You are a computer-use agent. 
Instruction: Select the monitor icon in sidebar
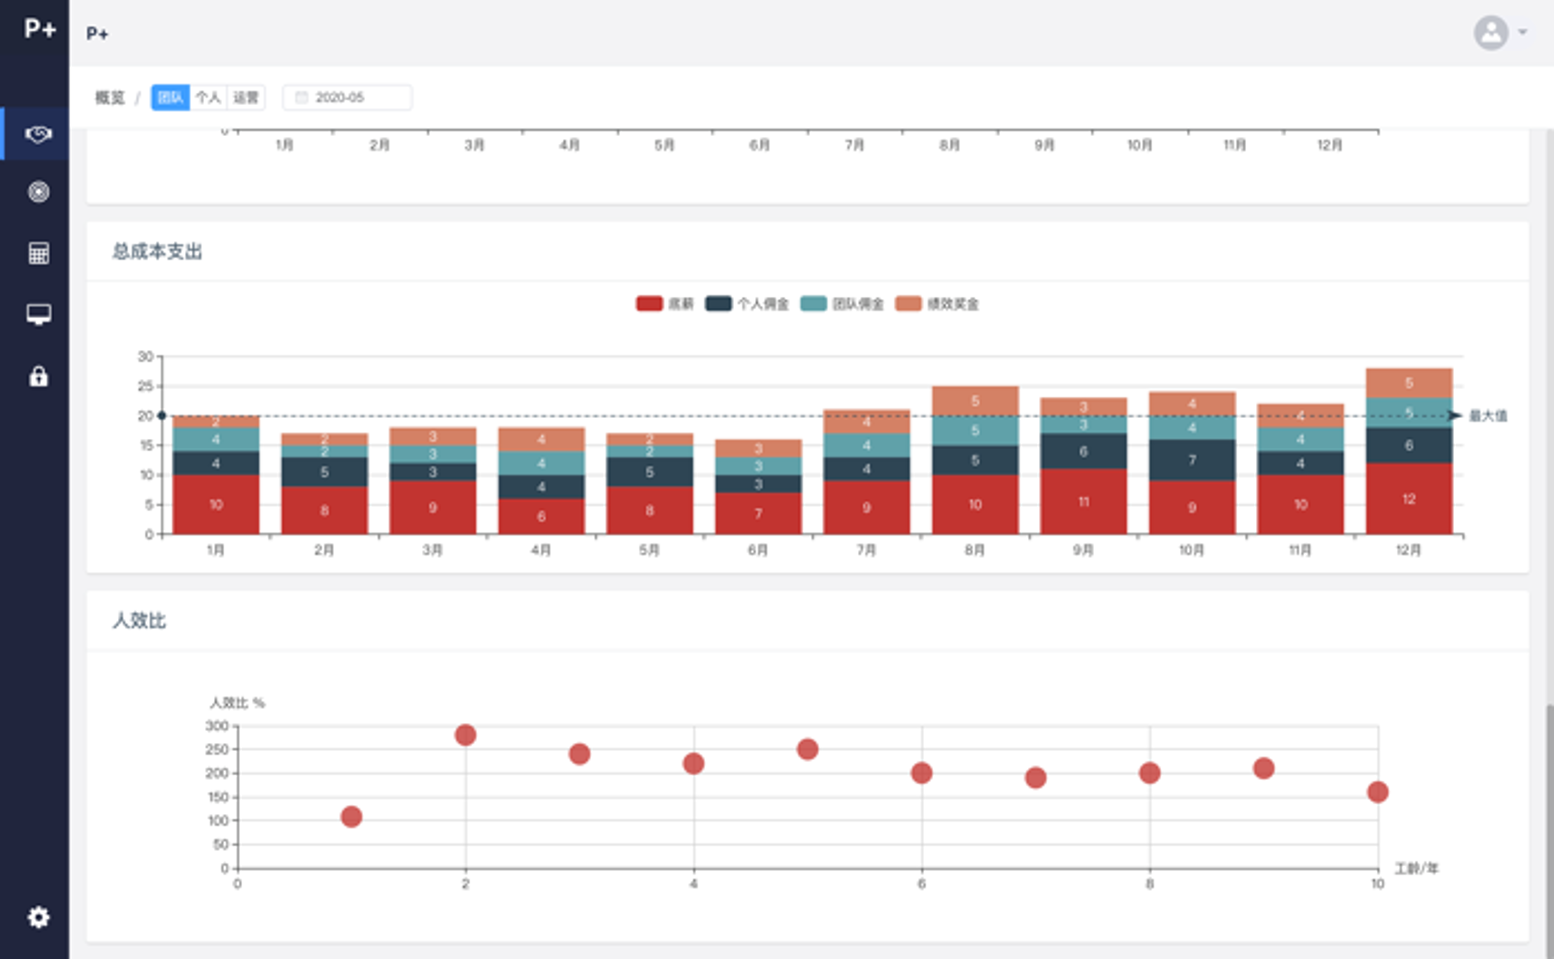[38, 315]
